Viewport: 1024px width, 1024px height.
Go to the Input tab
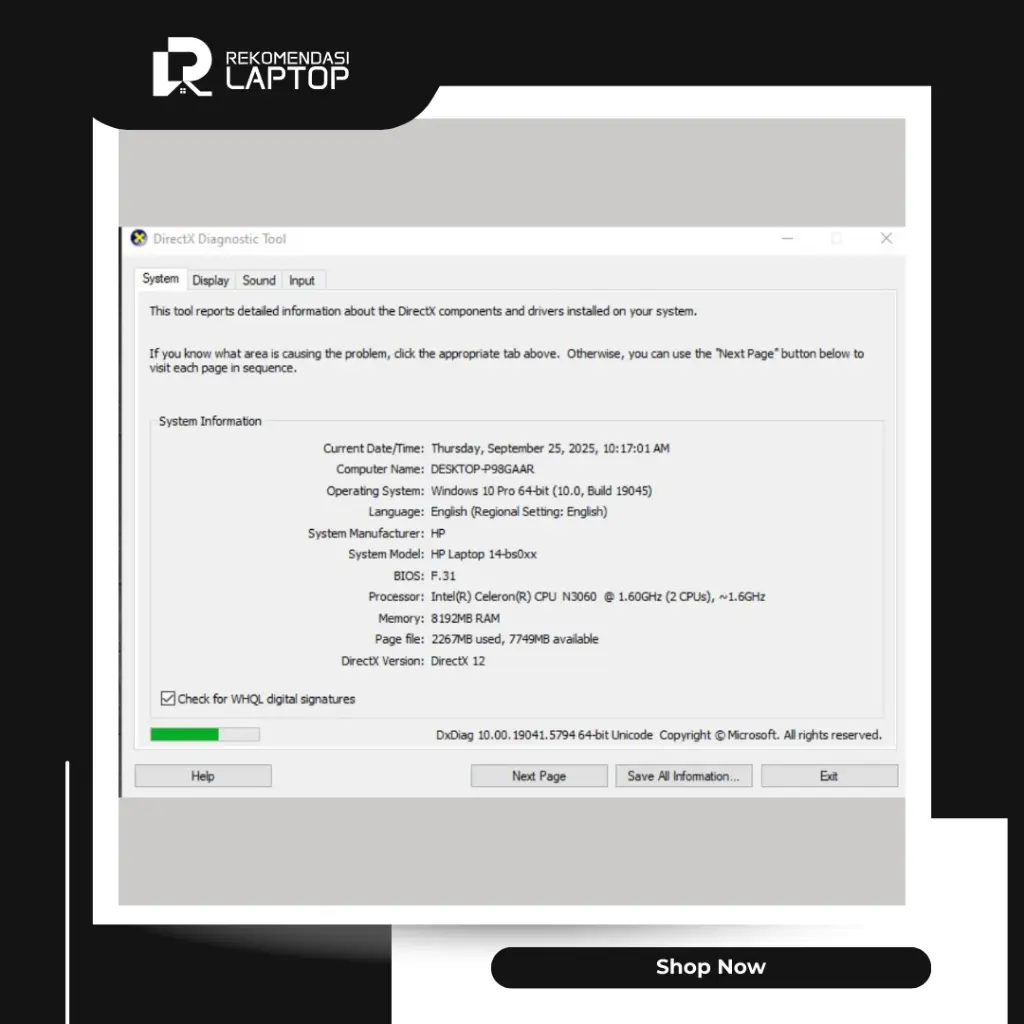[x=302, y=281]
